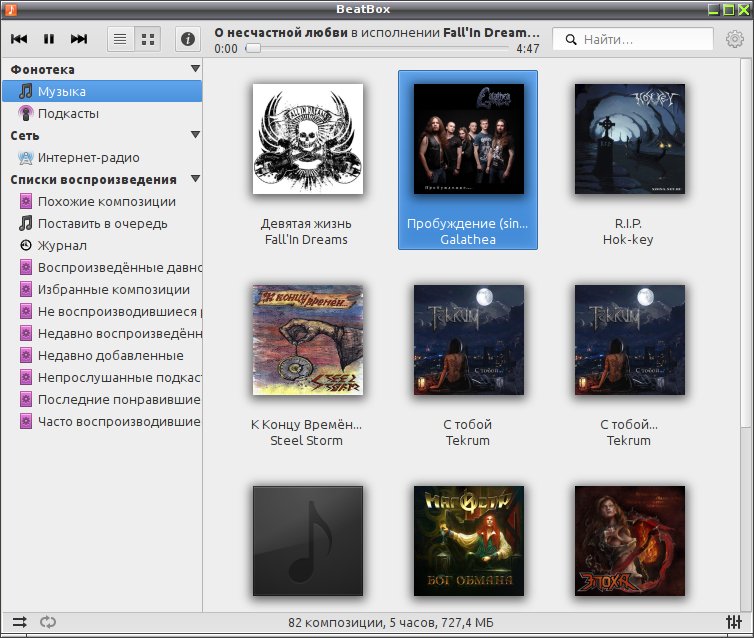The width and height of the screenshot is (754, 638).
Task: Select the Эпоха album cover
Action: [x=629, y=541]
